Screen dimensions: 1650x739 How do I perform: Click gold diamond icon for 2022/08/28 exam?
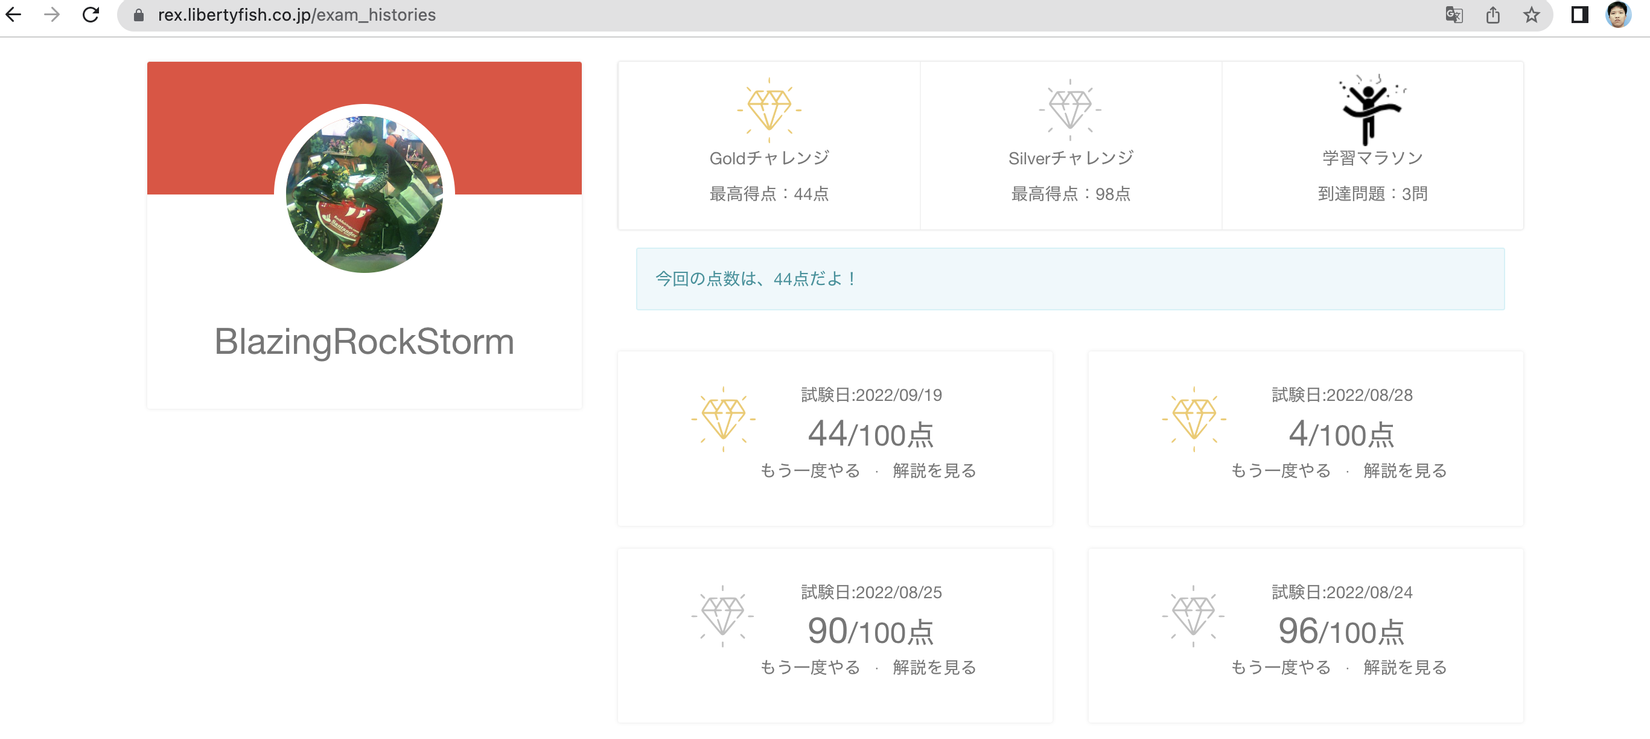tap(1193, 418)
